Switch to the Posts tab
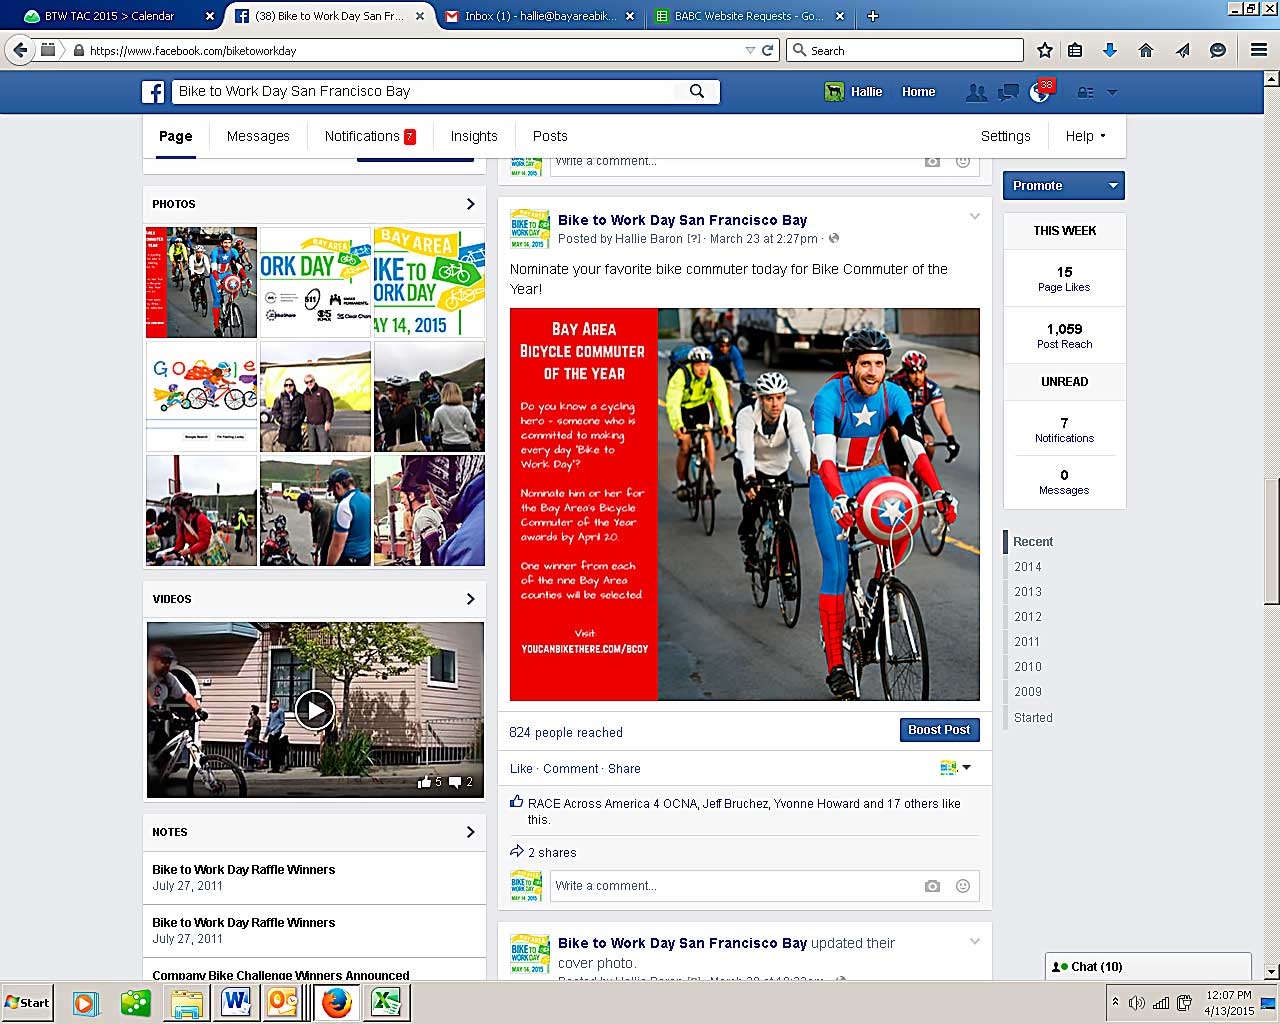Viewport: 1280px width, 1024px height. [550, 136]
